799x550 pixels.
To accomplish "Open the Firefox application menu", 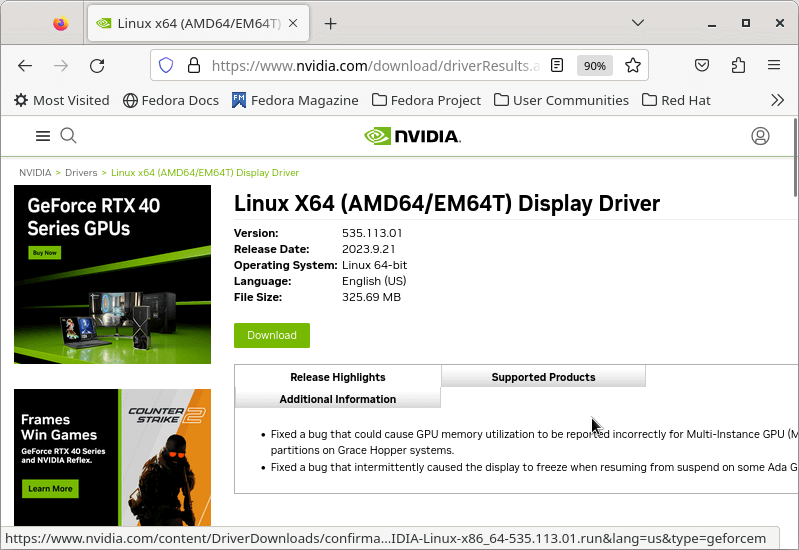I will (774, 65).
